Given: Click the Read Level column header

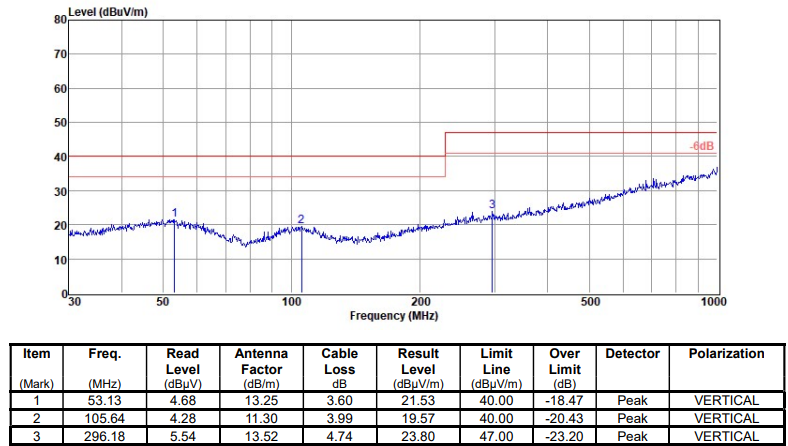Looking at the screenshot, I should point(183,361).
